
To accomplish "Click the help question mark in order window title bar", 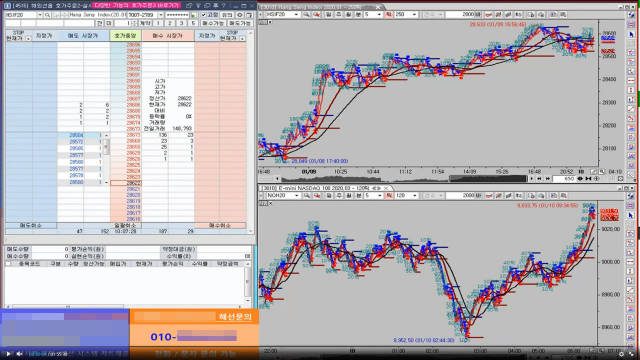I will [x=224, y=6].
